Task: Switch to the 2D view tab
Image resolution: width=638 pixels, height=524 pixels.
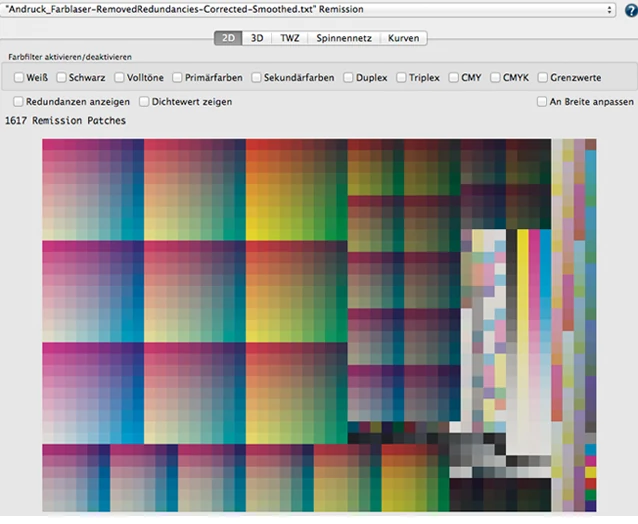Action: (x=228, y=38)
